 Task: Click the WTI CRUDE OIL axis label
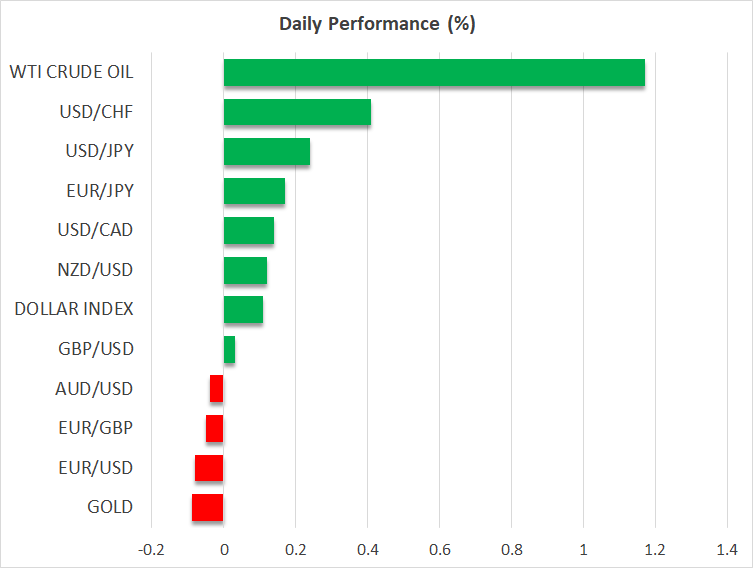tap(70, 73)
